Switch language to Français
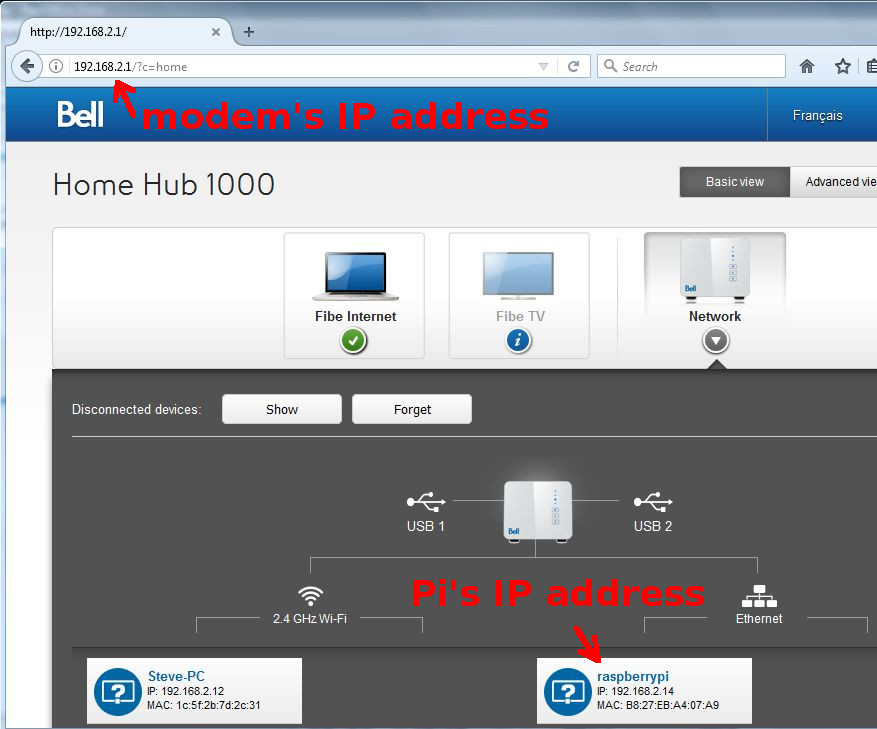The height and width of the screenshot is (729, 877). (817, 116)
